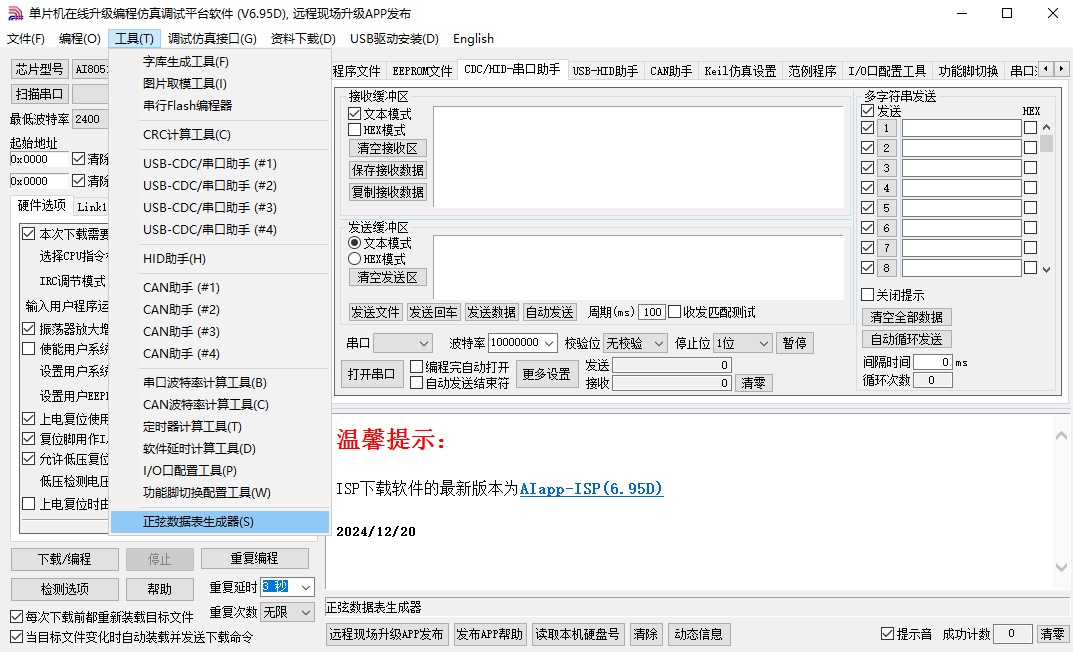Switch to 范例程序 tab
This screenshot has width=1073, height=652.
(812, 71)
